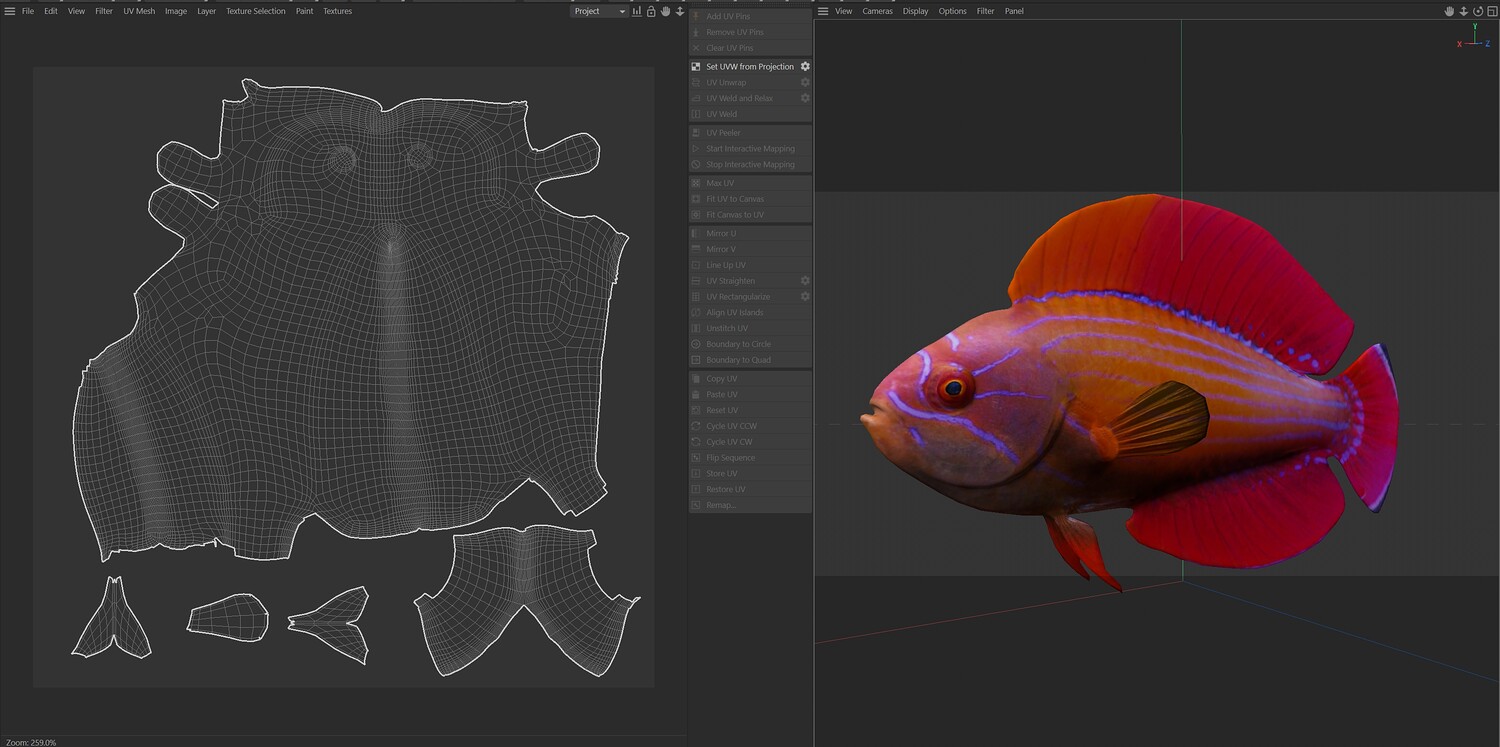Open the UV editor View menu
This screenshot has width=1500, height=747.
(x=76, y=11)
